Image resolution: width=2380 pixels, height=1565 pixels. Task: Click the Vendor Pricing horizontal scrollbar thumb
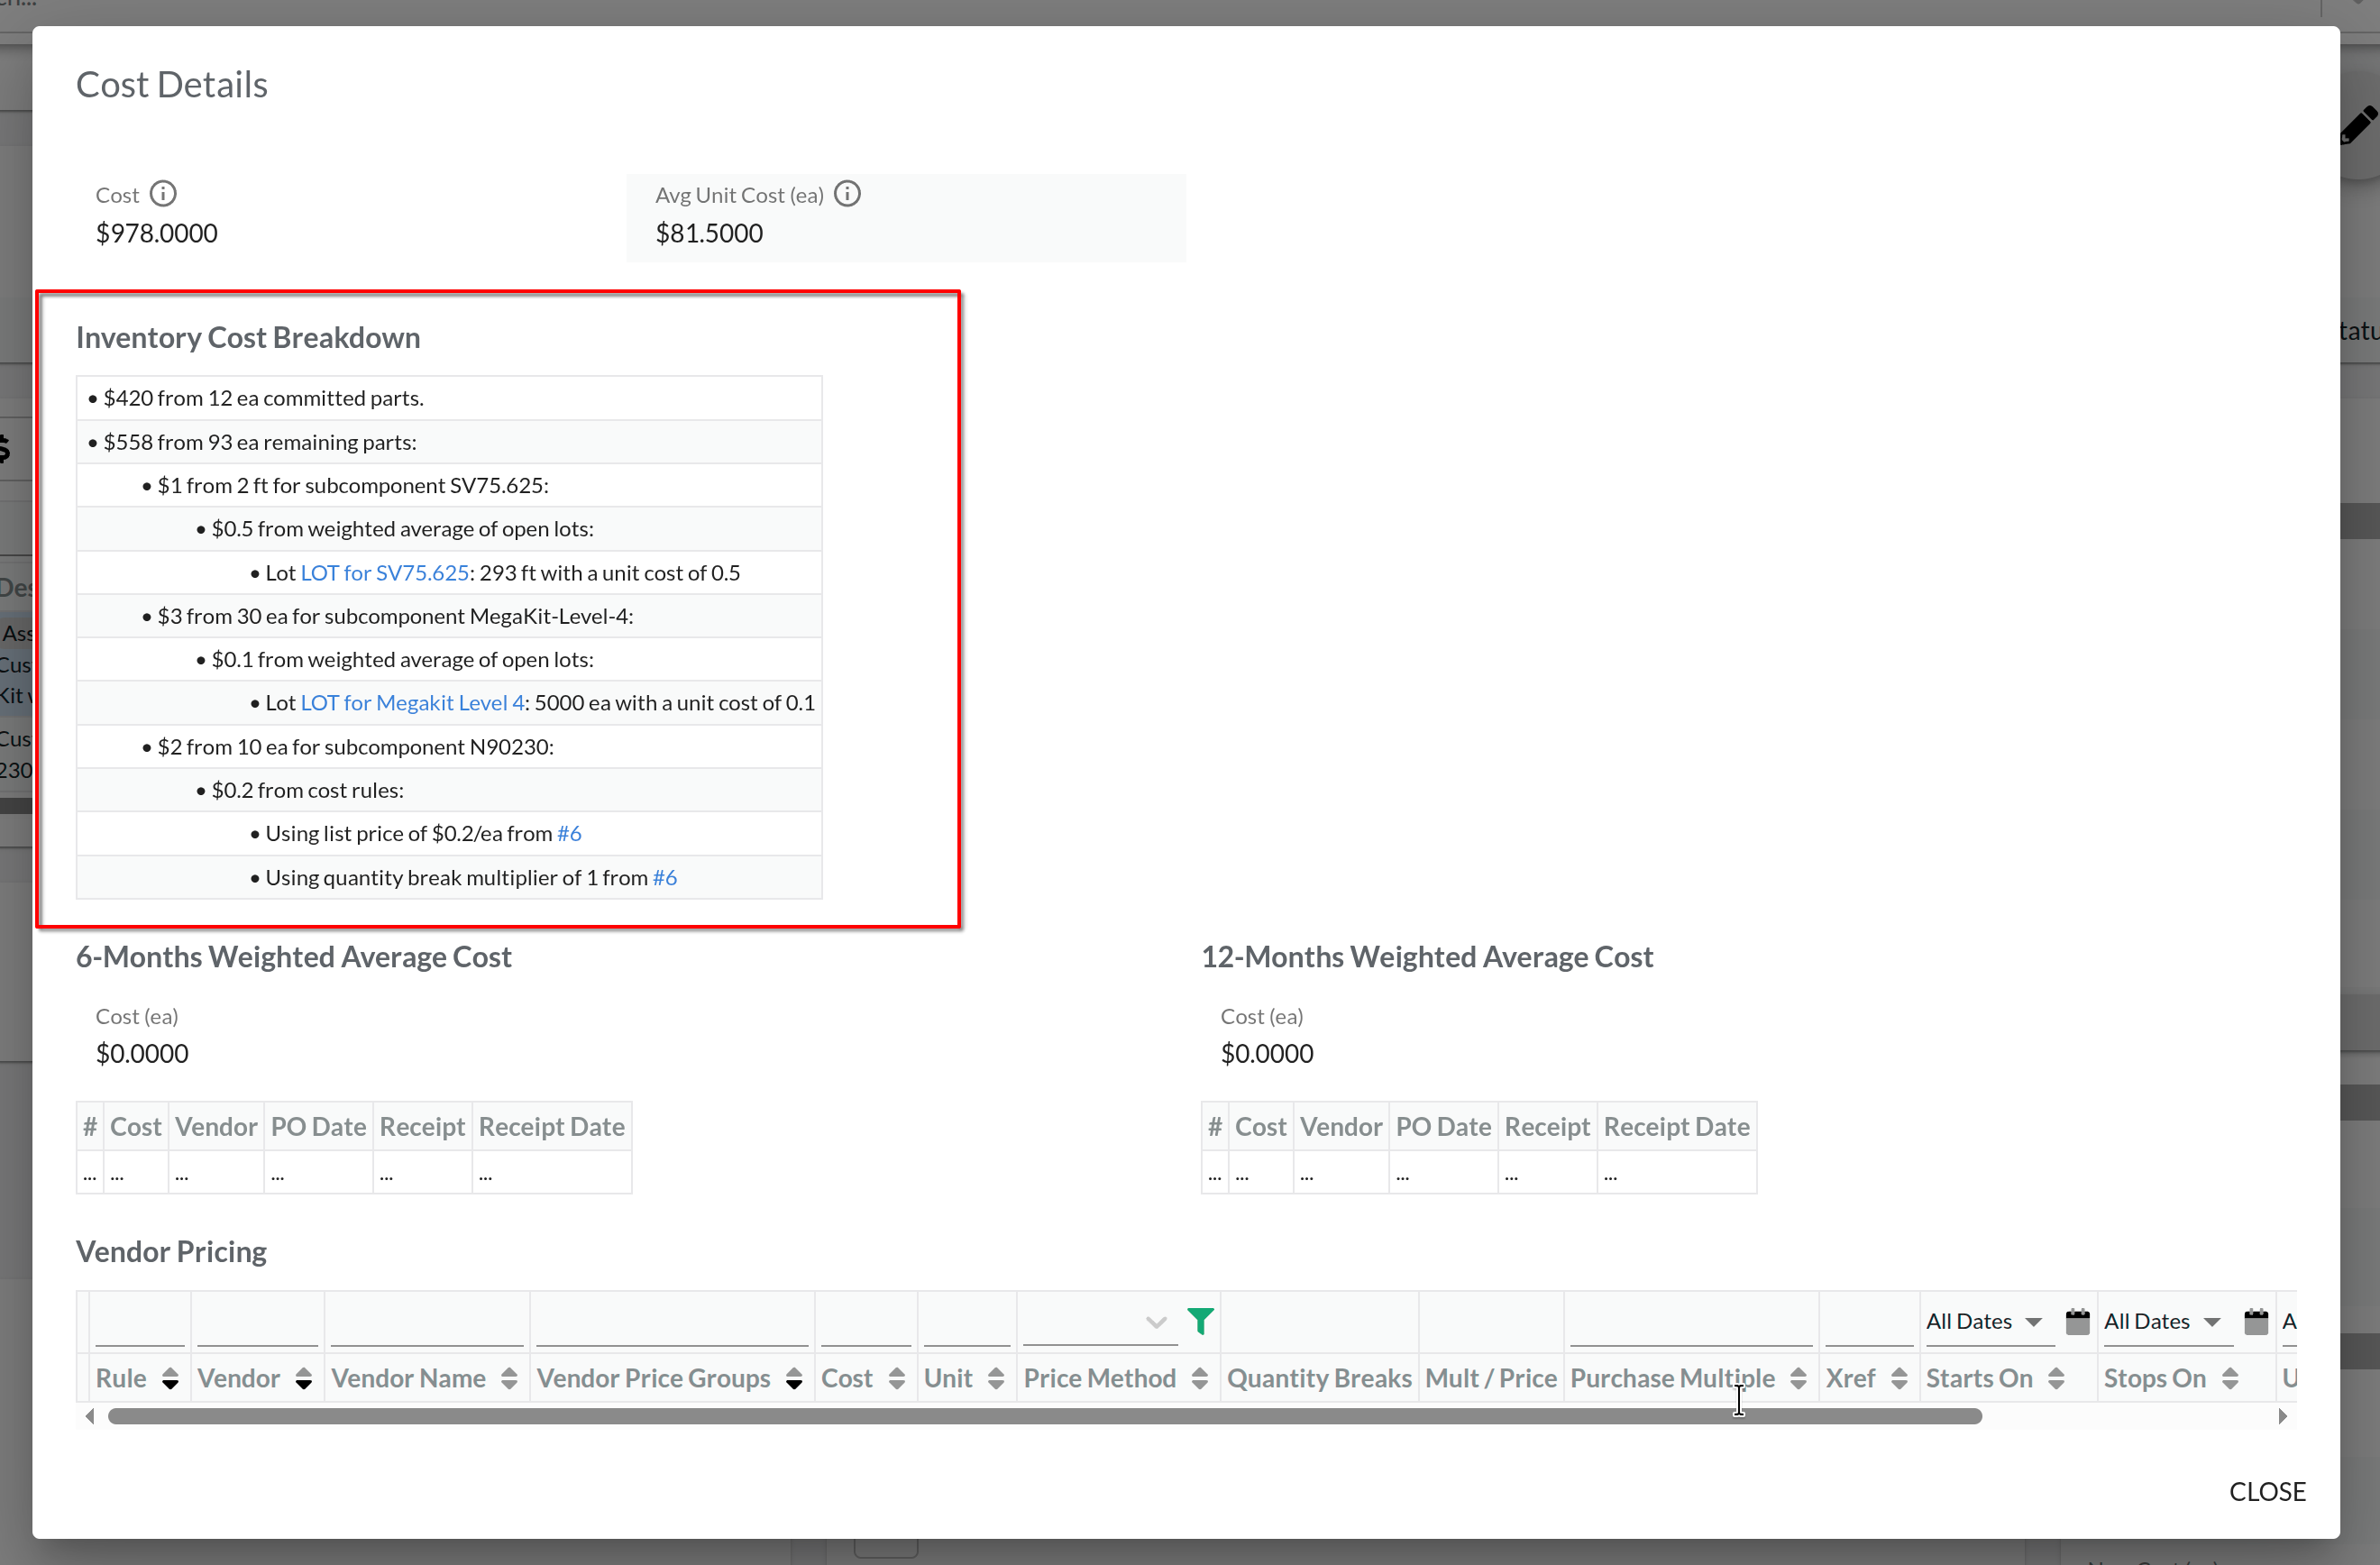(1044, 1416)
